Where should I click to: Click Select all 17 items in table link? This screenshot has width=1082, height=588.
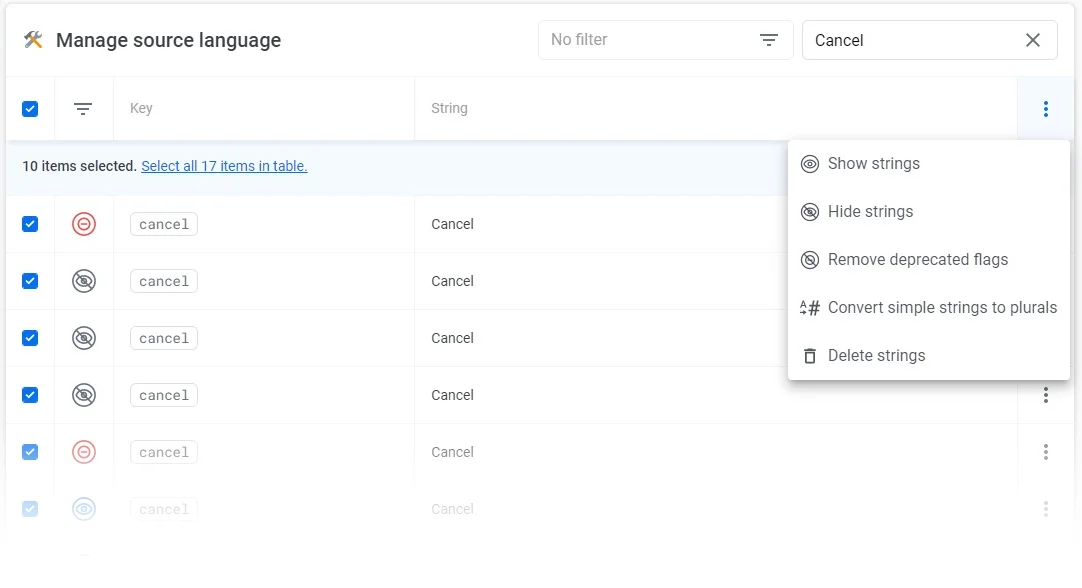(x=224, y=166)
